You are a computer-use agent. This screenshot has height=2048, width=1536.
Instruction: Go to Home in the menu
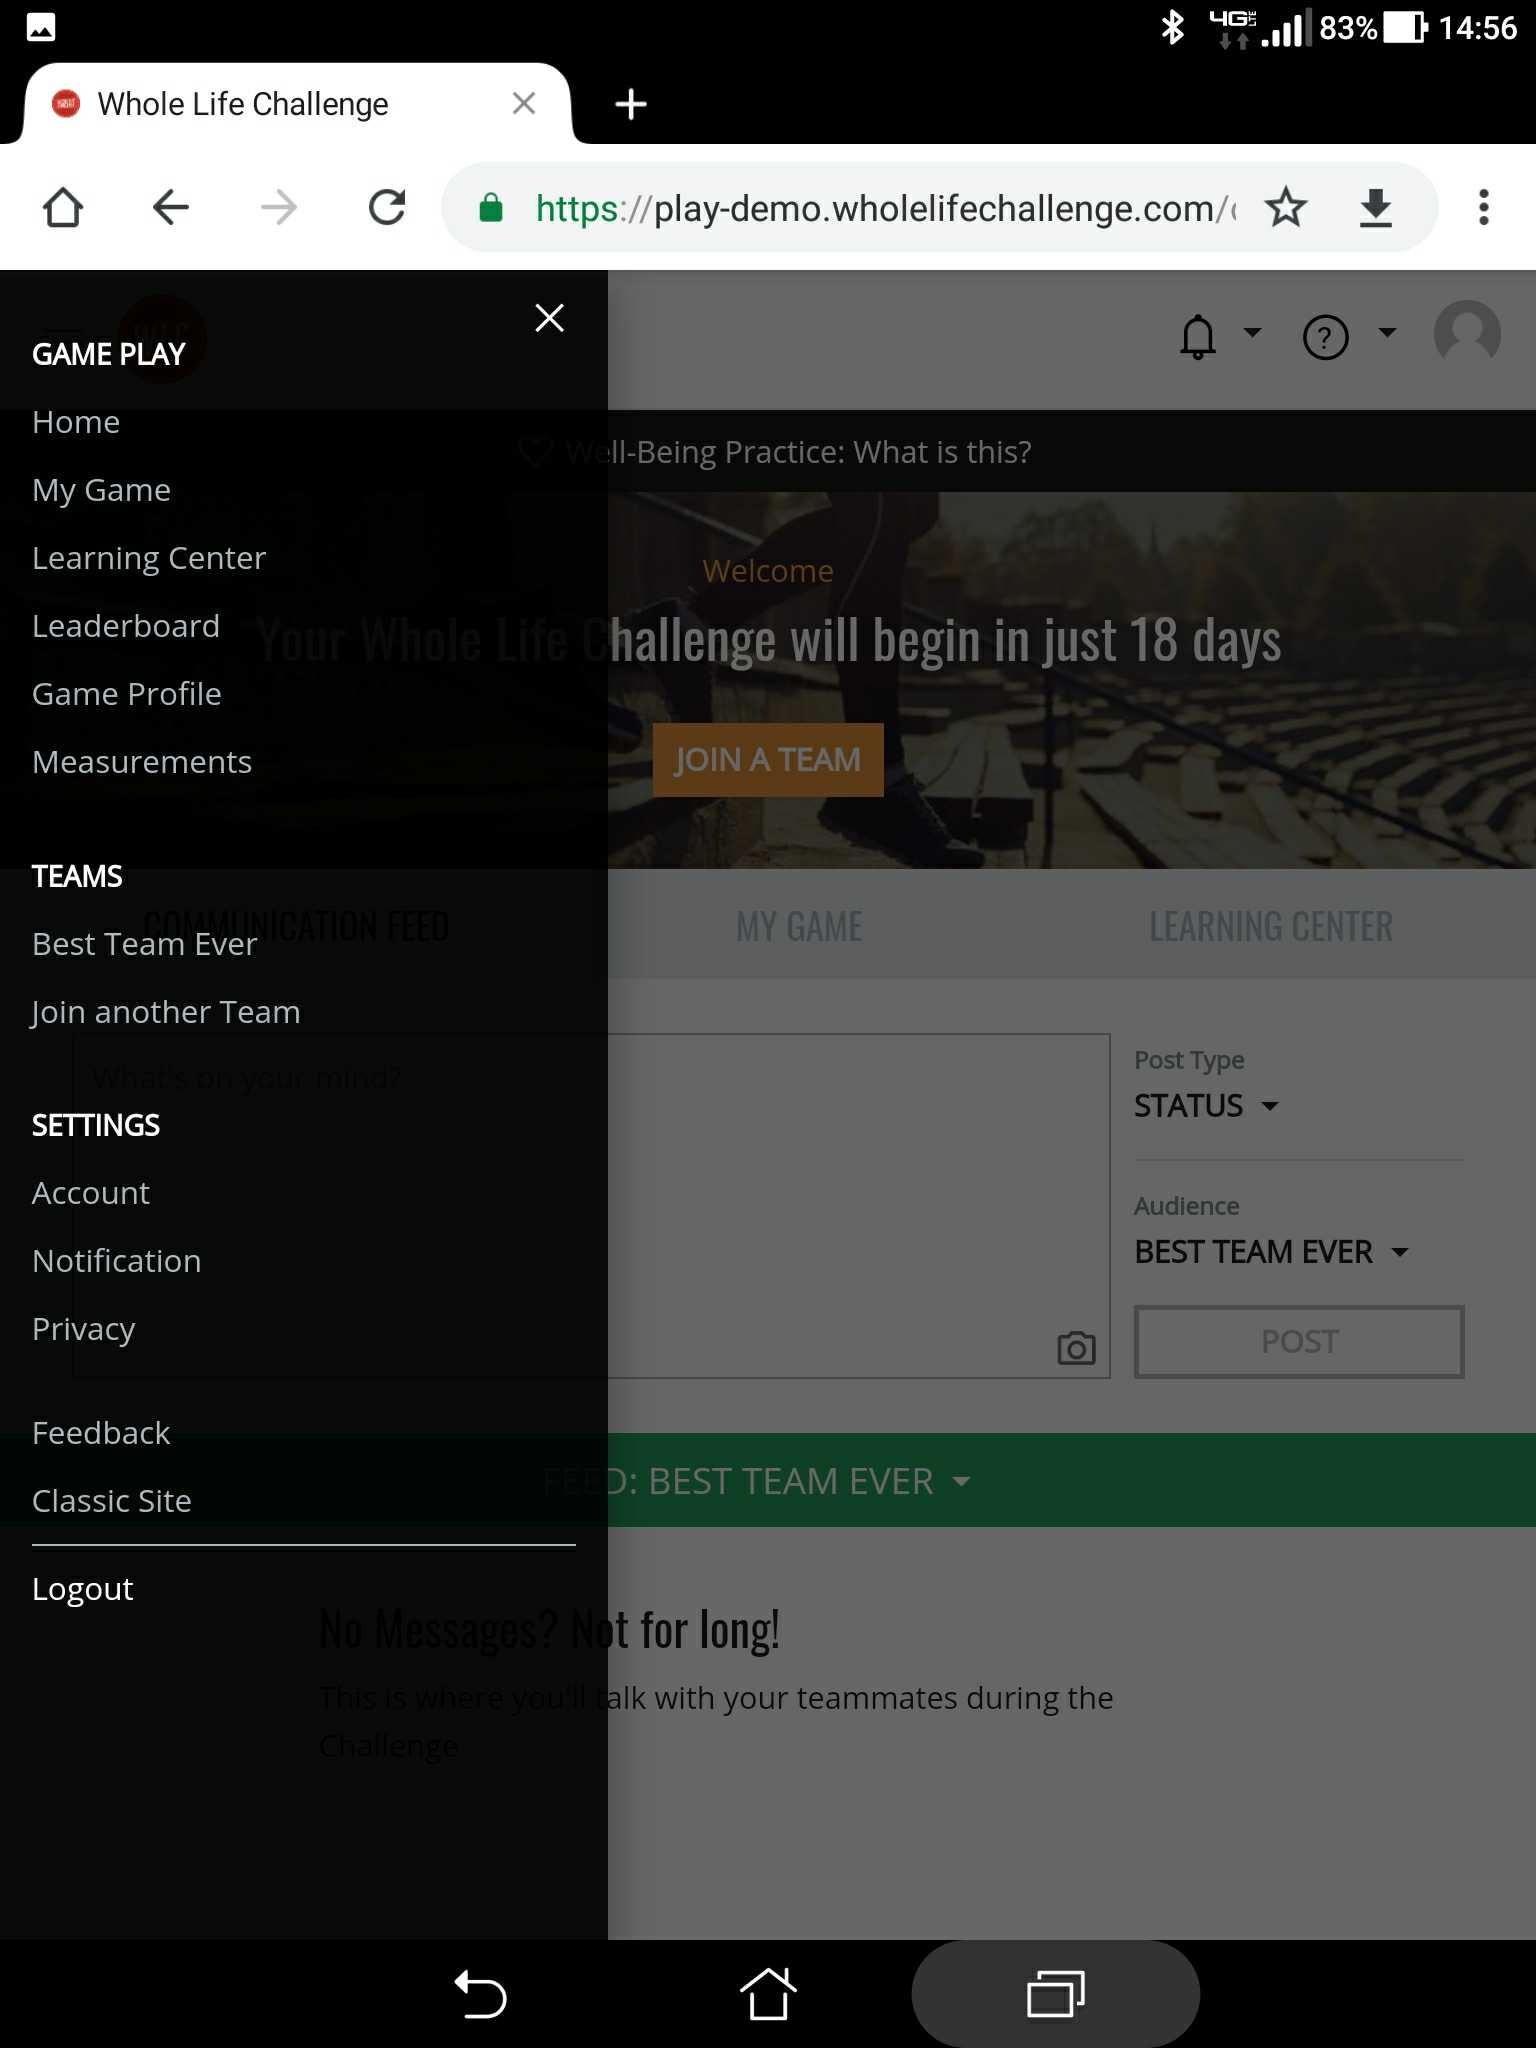(76, 422)
